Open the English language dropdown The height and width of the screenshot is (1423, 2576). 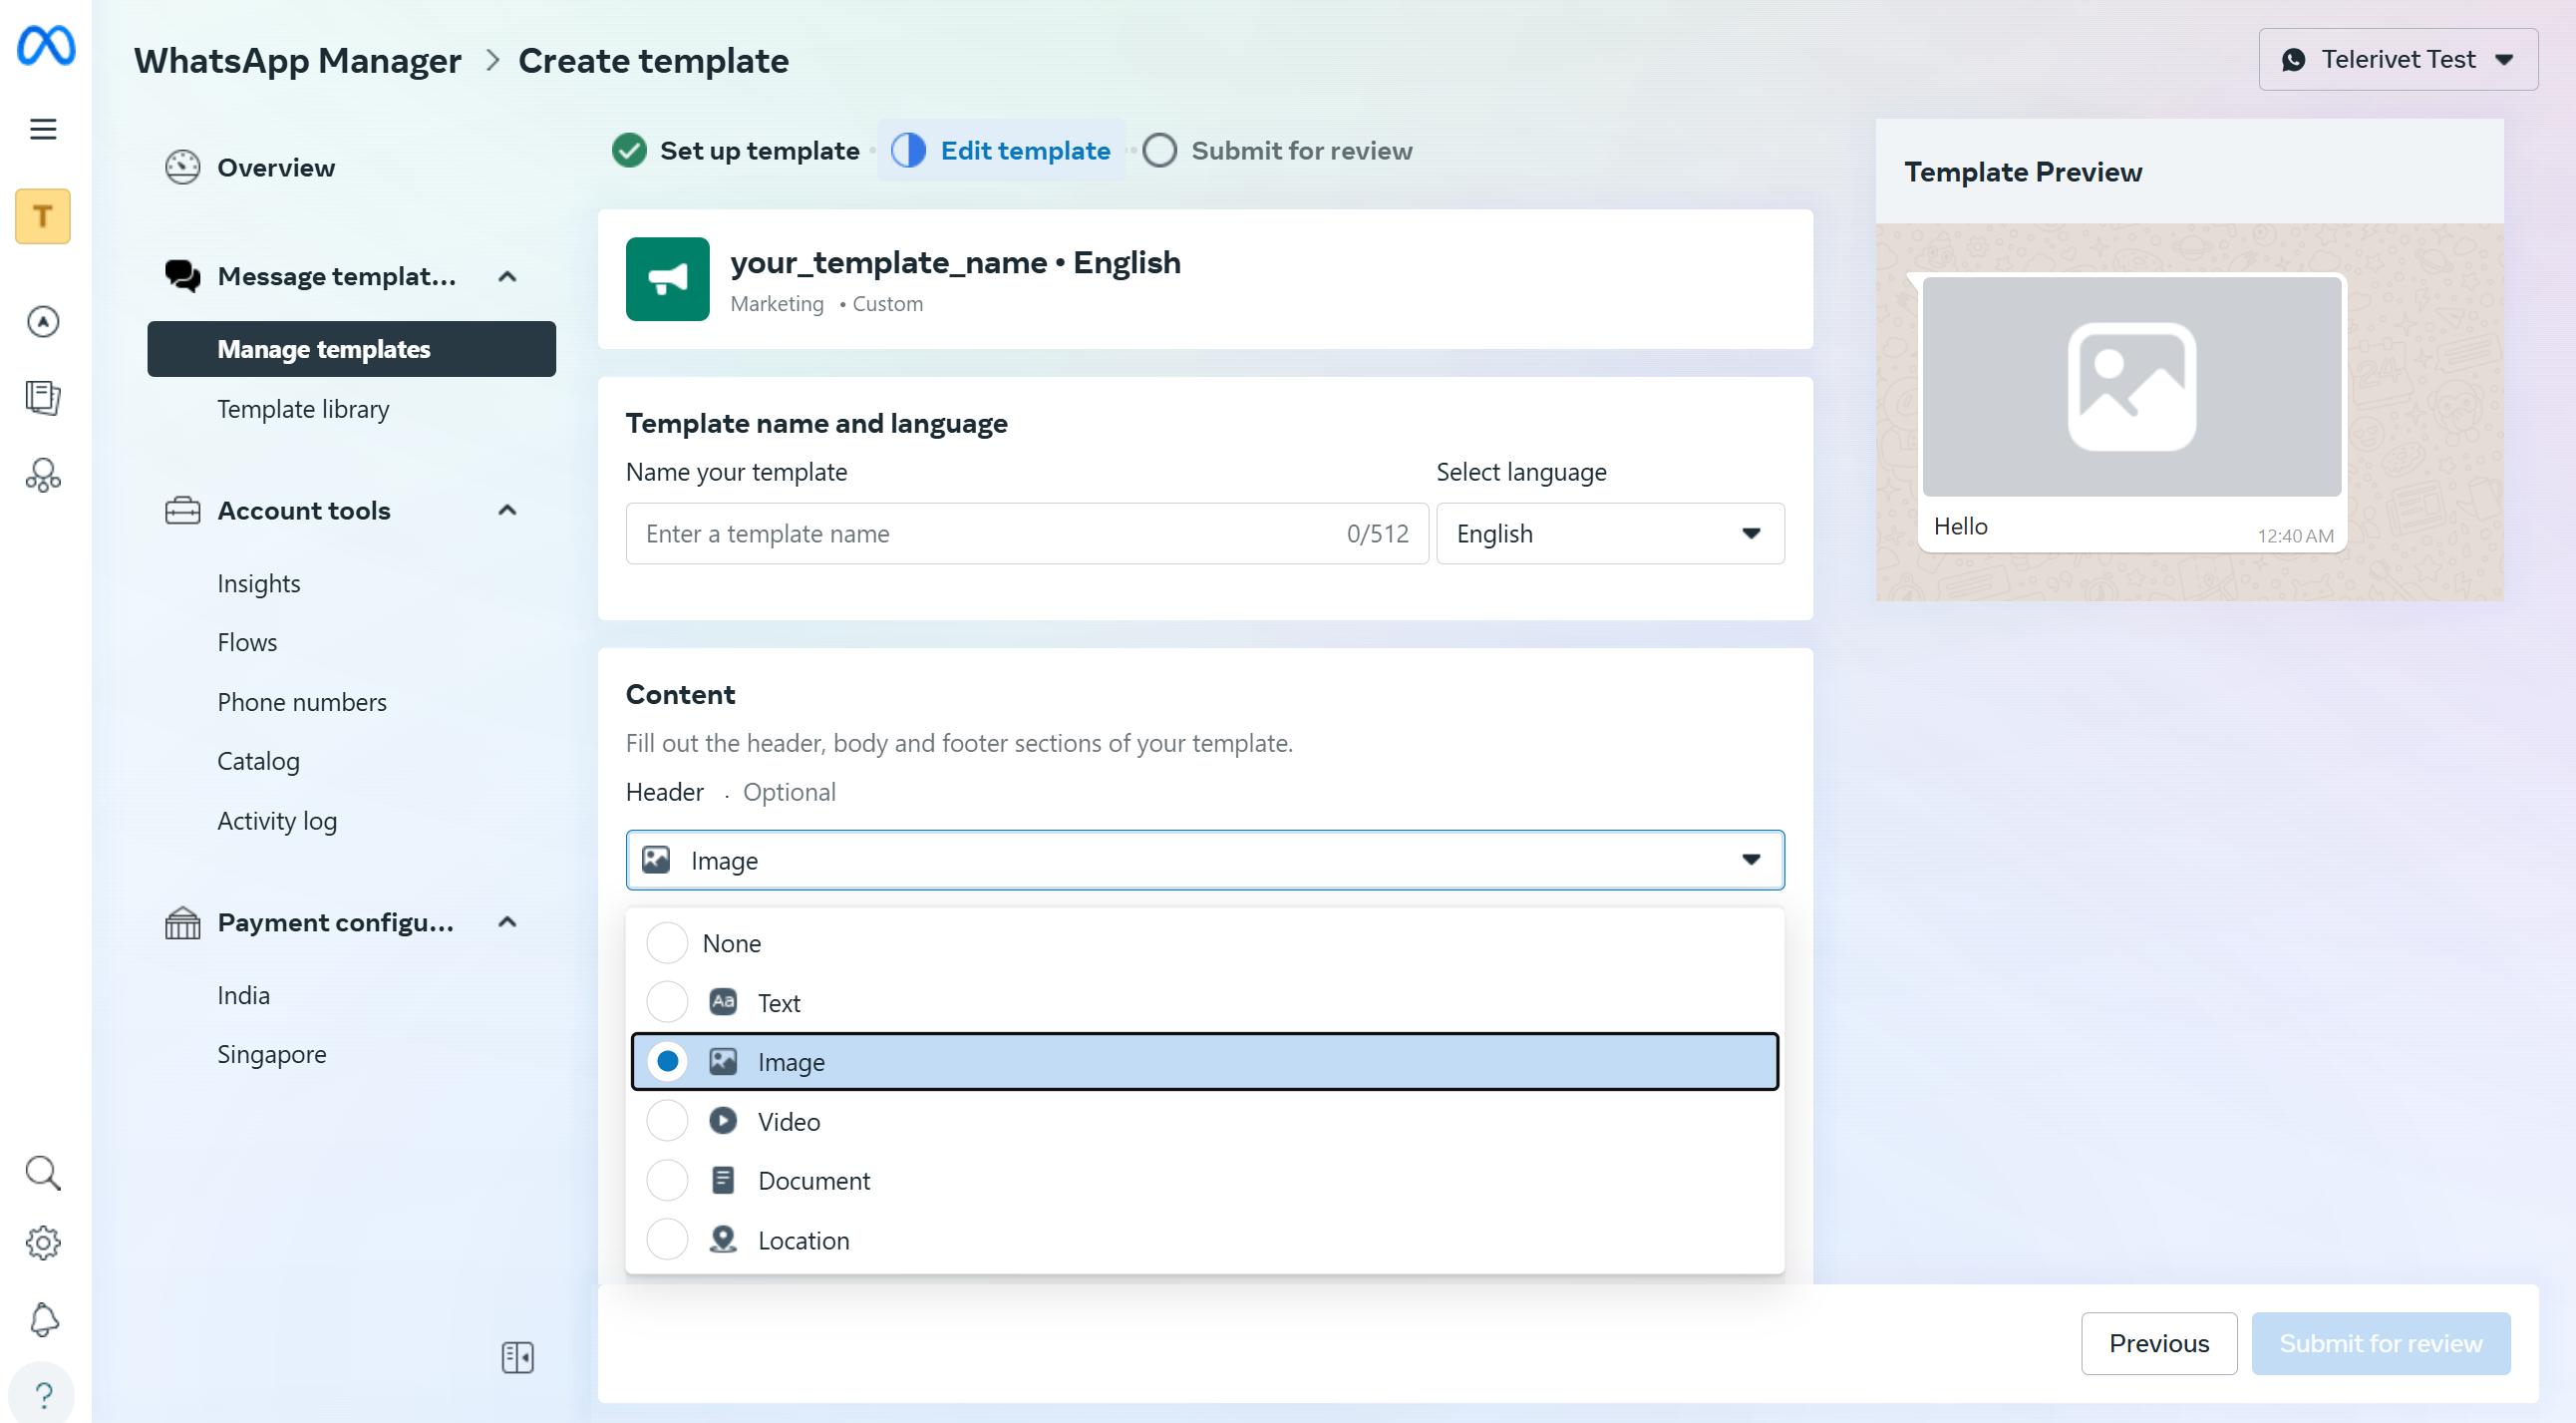click(1610, 533)
